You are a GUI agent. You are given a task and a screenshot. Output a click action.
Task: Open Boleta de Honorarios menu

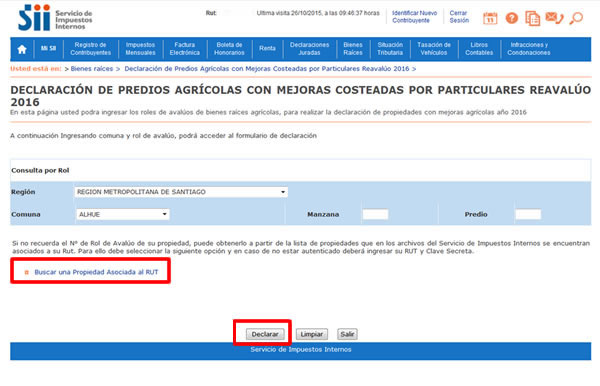[x=229, y=49]
